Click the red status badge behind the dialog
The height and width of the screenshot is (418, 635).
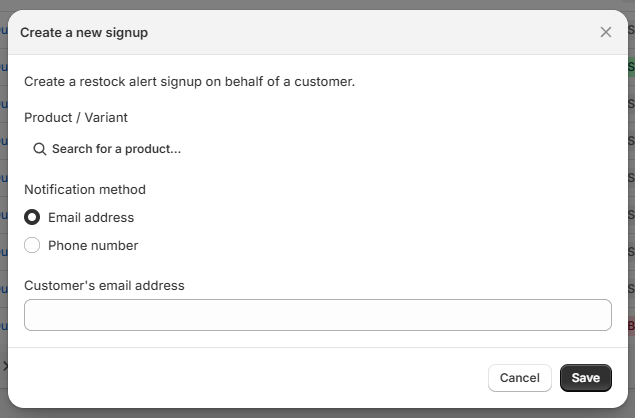(x=631, y=326)
